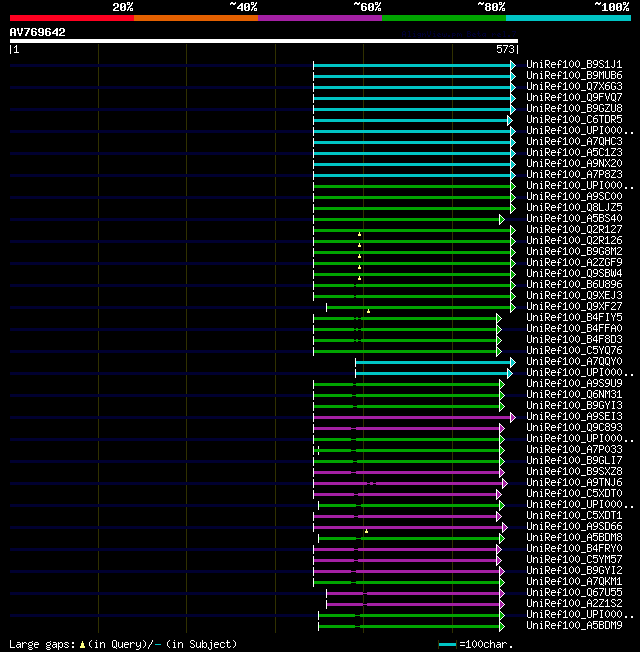Click the cyan ~100% identity legend segment

pos(568,18)
